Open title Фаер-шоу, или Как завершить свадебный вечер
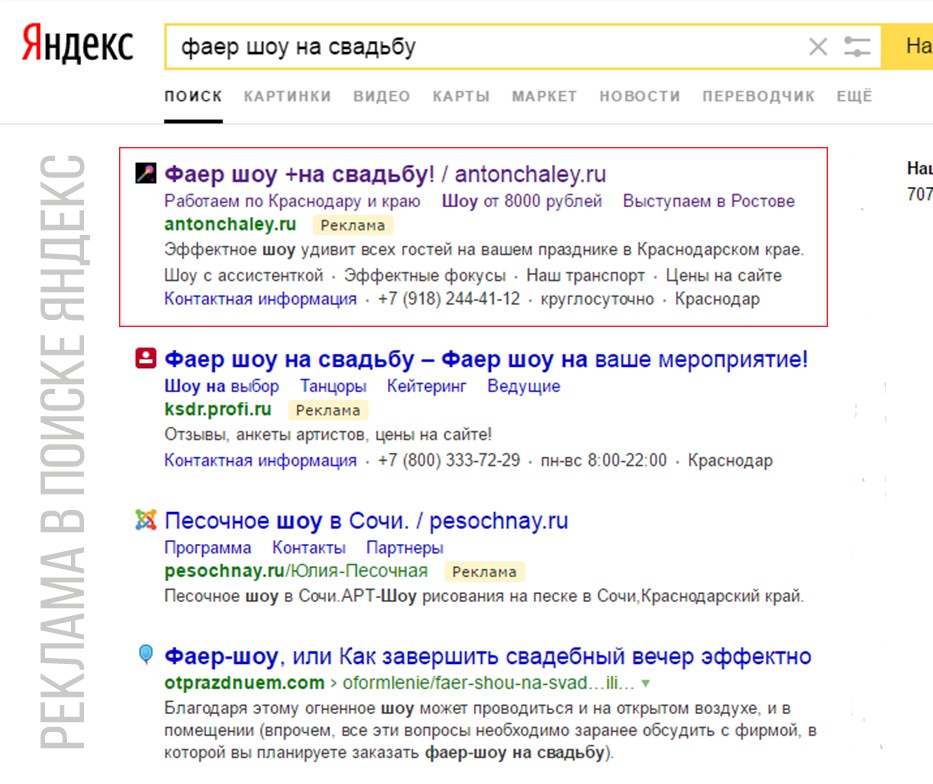This screenshot has height=784, width=933. point(488,656)
